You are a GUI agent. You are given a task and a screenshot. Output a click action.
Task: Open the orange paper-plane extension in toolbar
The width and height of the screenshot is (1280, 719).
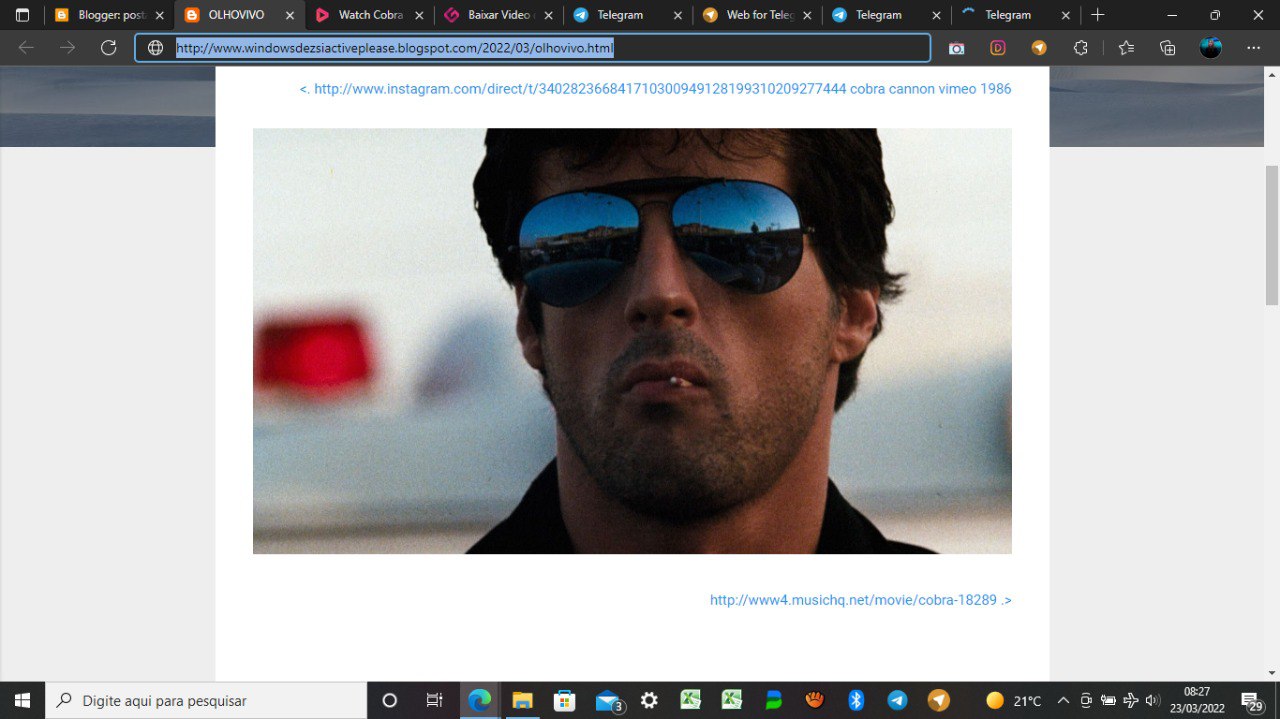pyautogui.click(x=1039, y=48)
